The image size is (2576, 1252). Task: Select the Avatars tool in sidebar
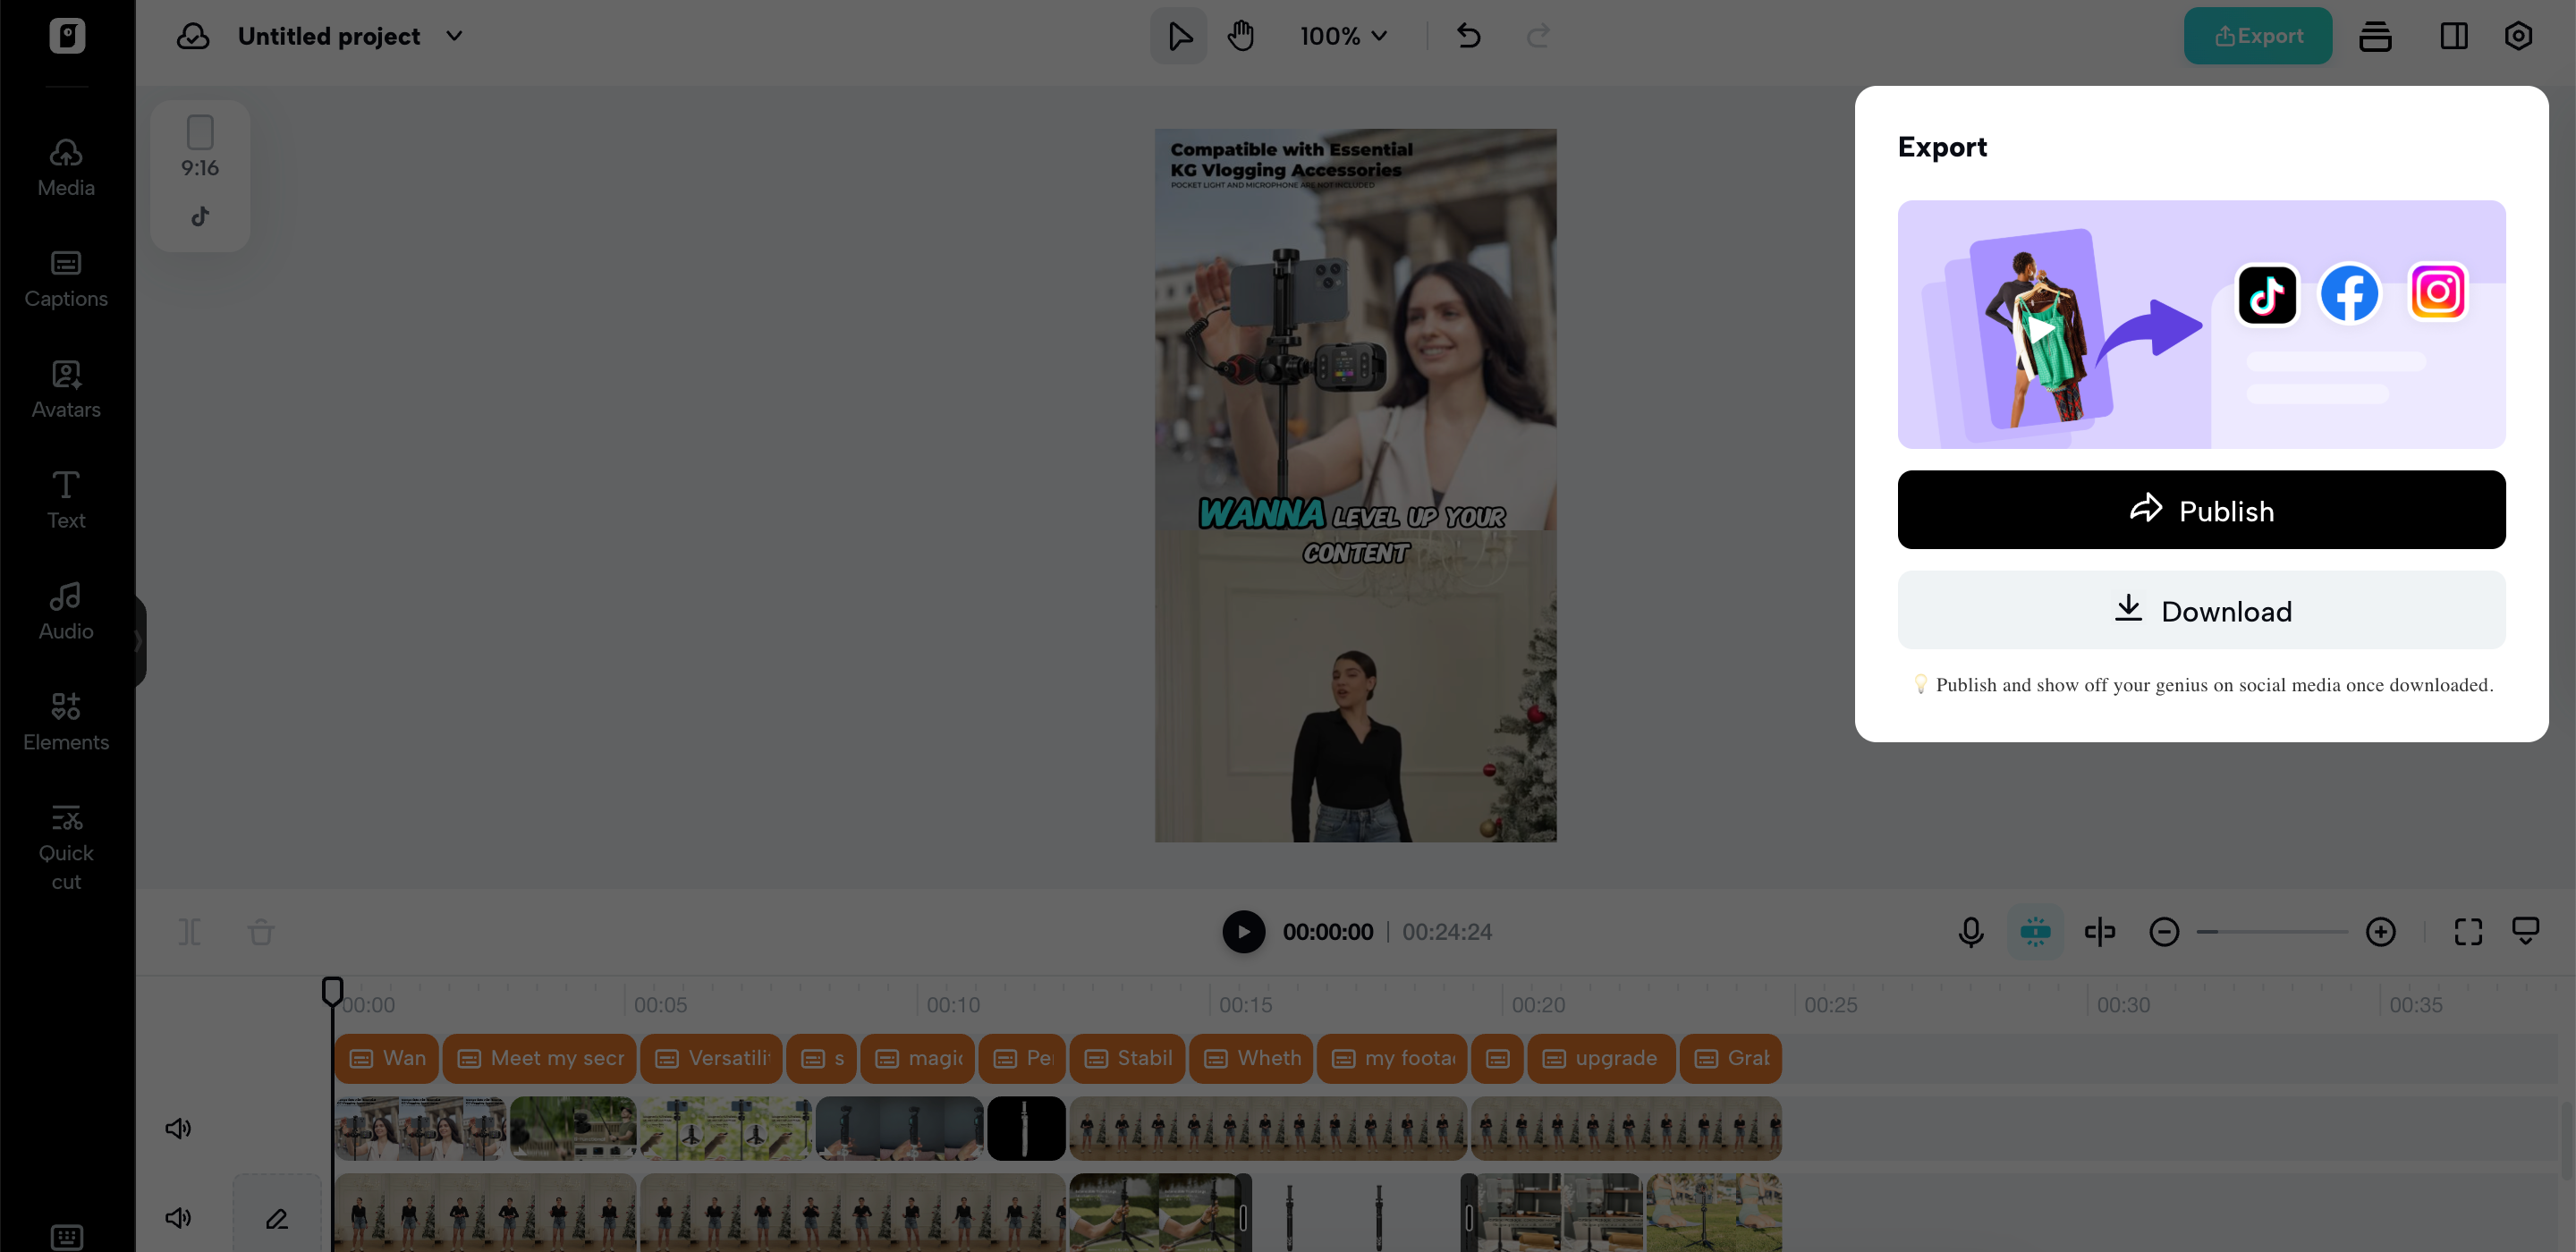65,388
